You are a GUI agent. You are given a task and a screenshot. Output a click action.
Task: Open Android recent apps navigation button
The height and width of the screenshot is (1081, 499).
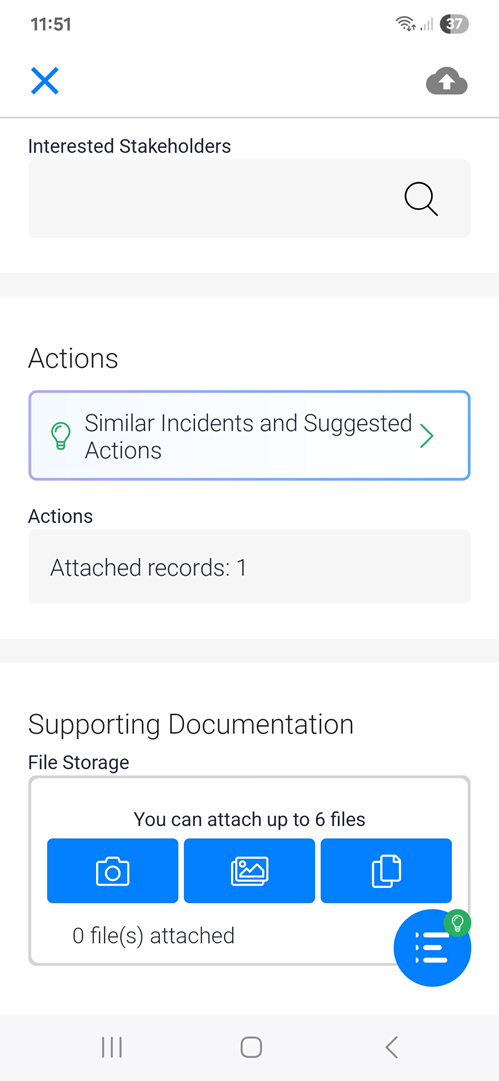coord(112,1048)
